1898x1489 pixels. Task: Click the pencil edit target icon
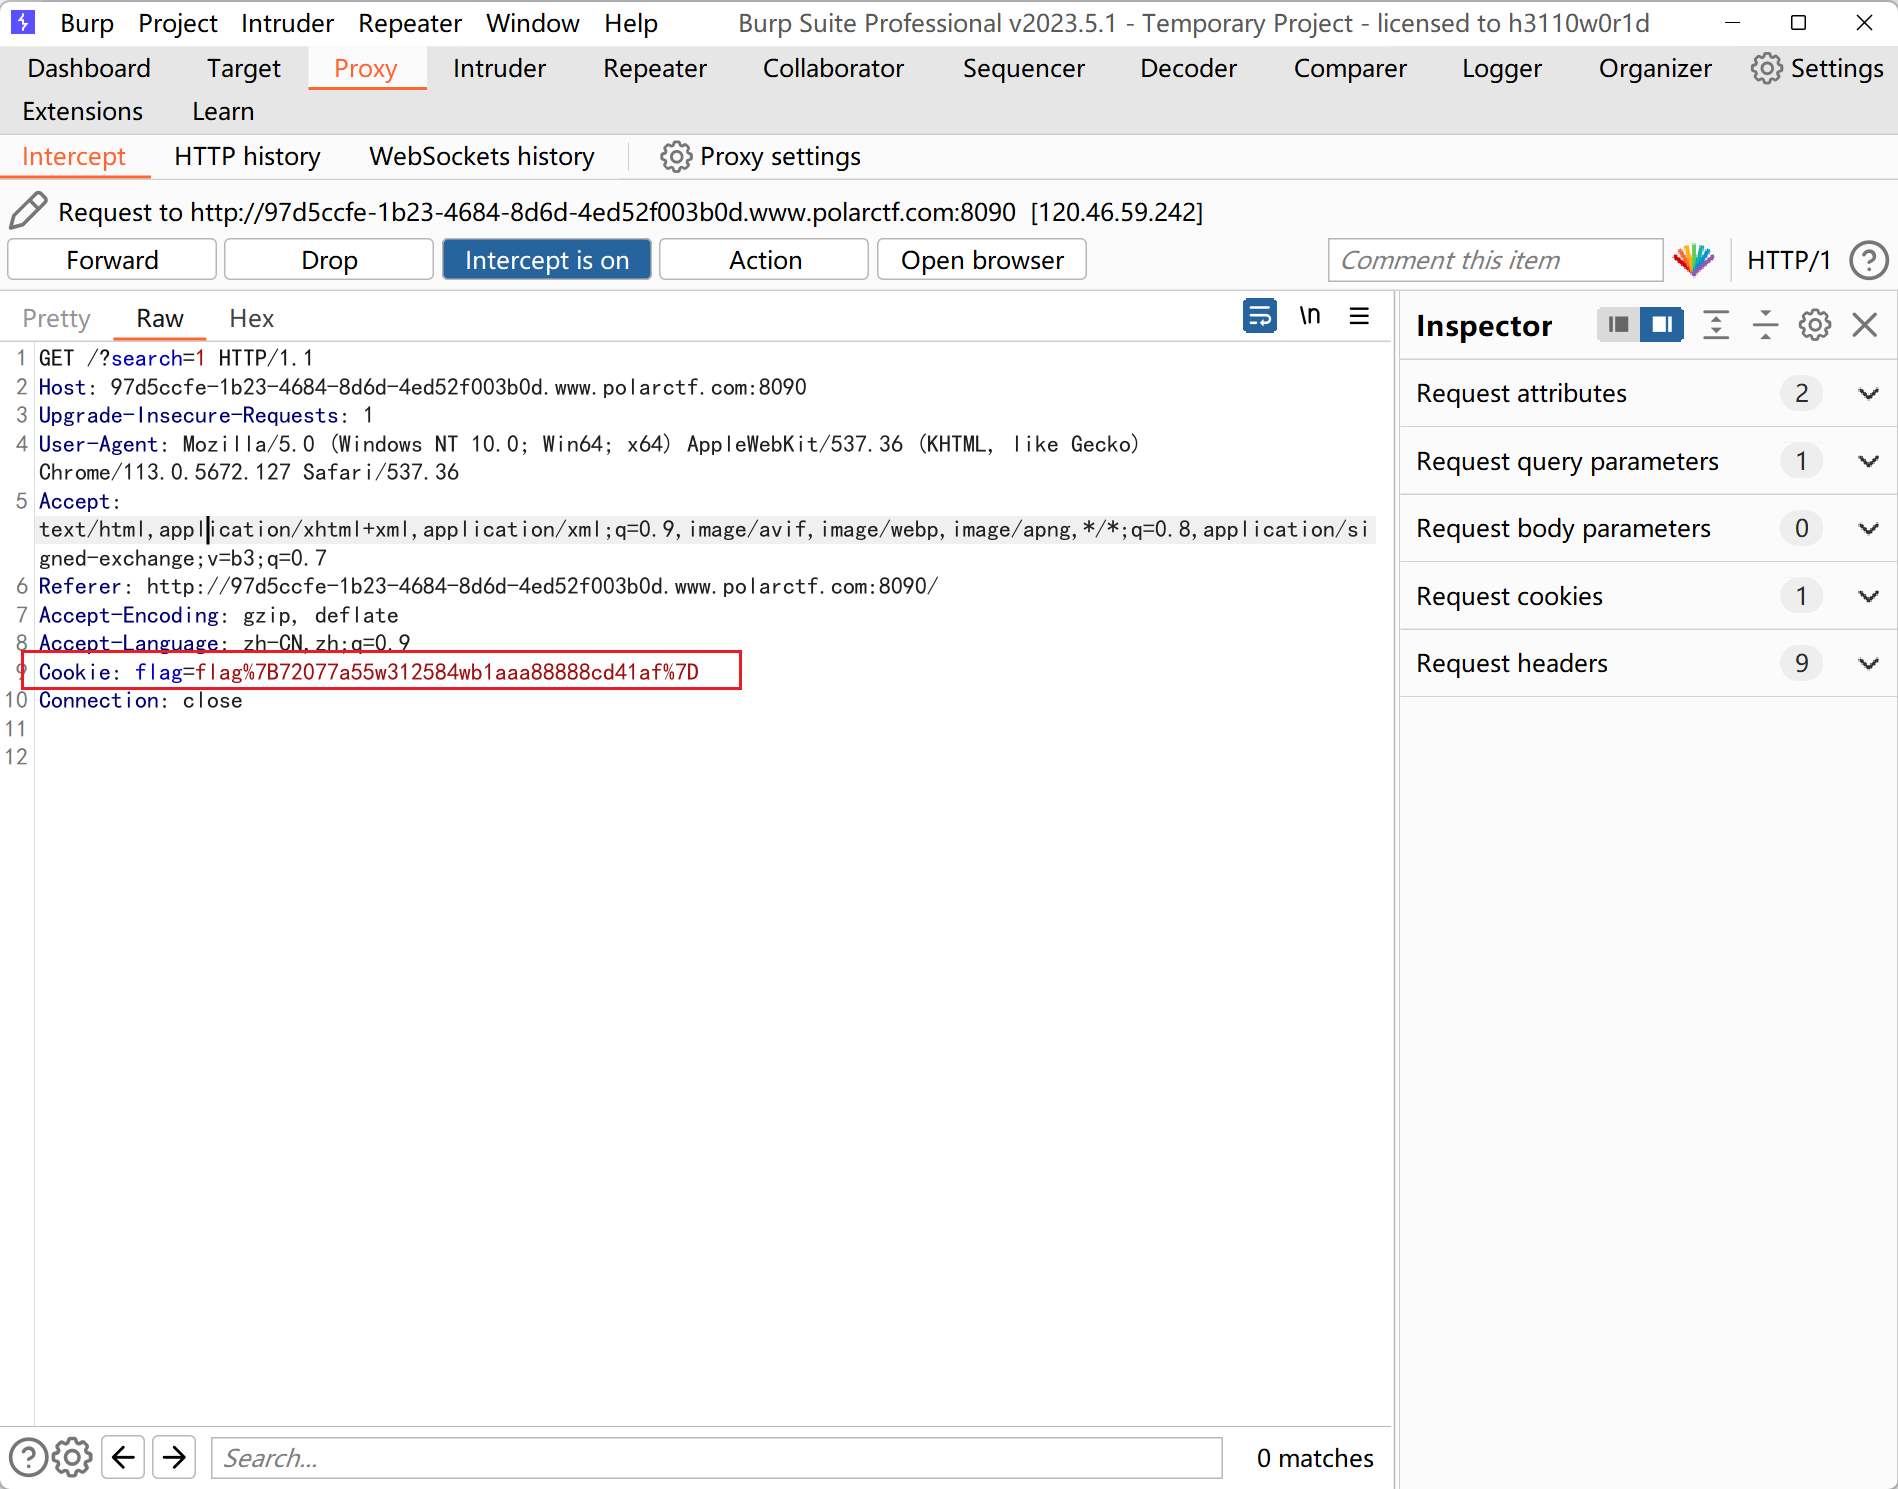28,211
